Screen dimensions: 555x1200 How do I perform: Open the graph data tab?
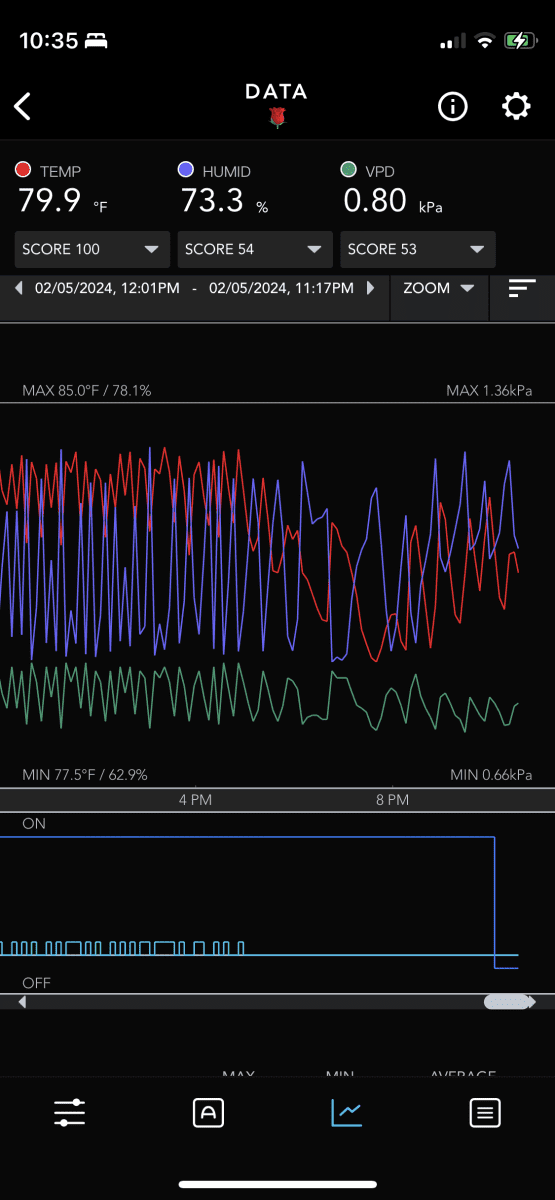[x=346, y=1113]
